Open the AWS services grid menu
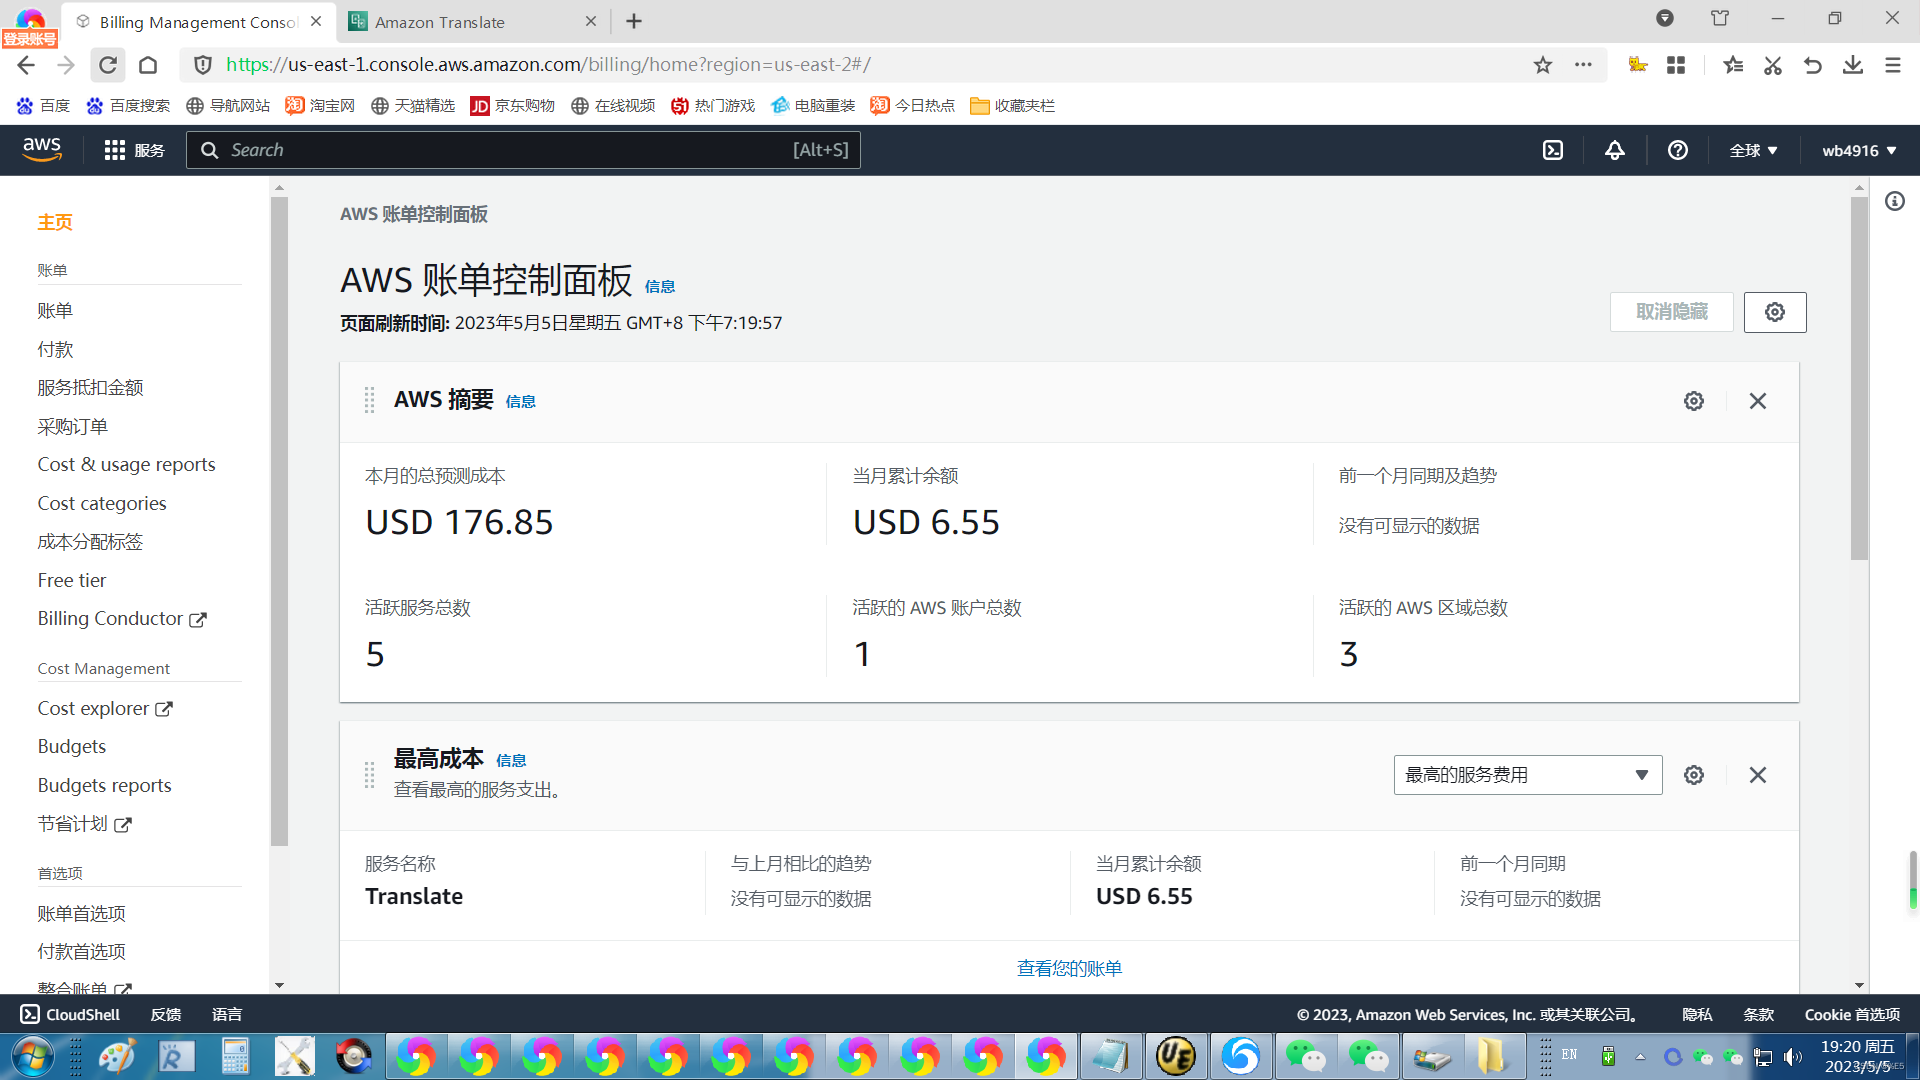 (115, 150)
